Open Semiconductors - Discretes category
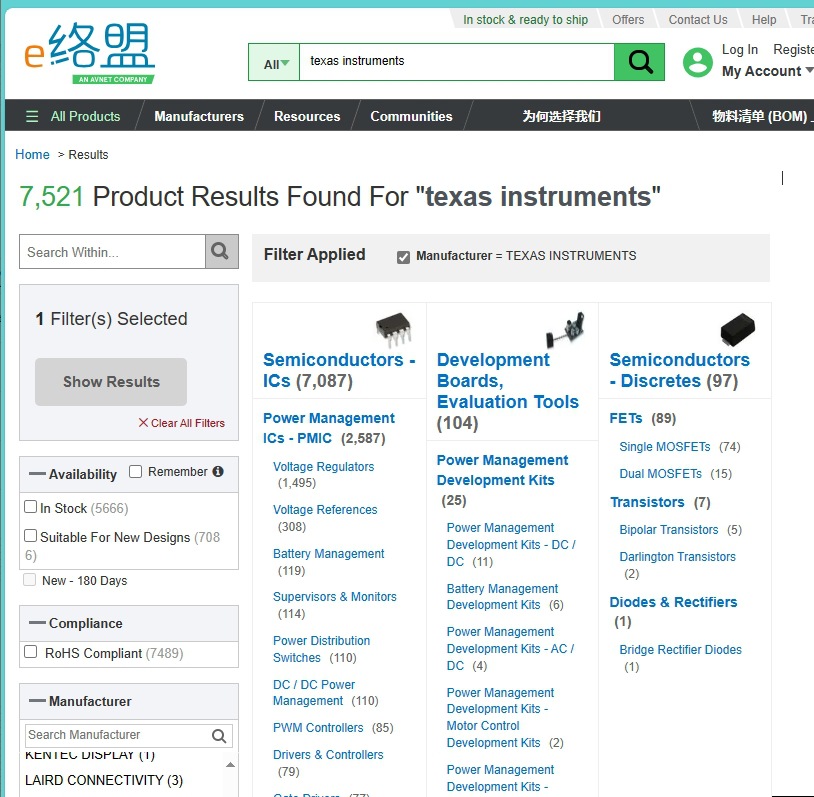814x797 pixels. coord(679,370)
